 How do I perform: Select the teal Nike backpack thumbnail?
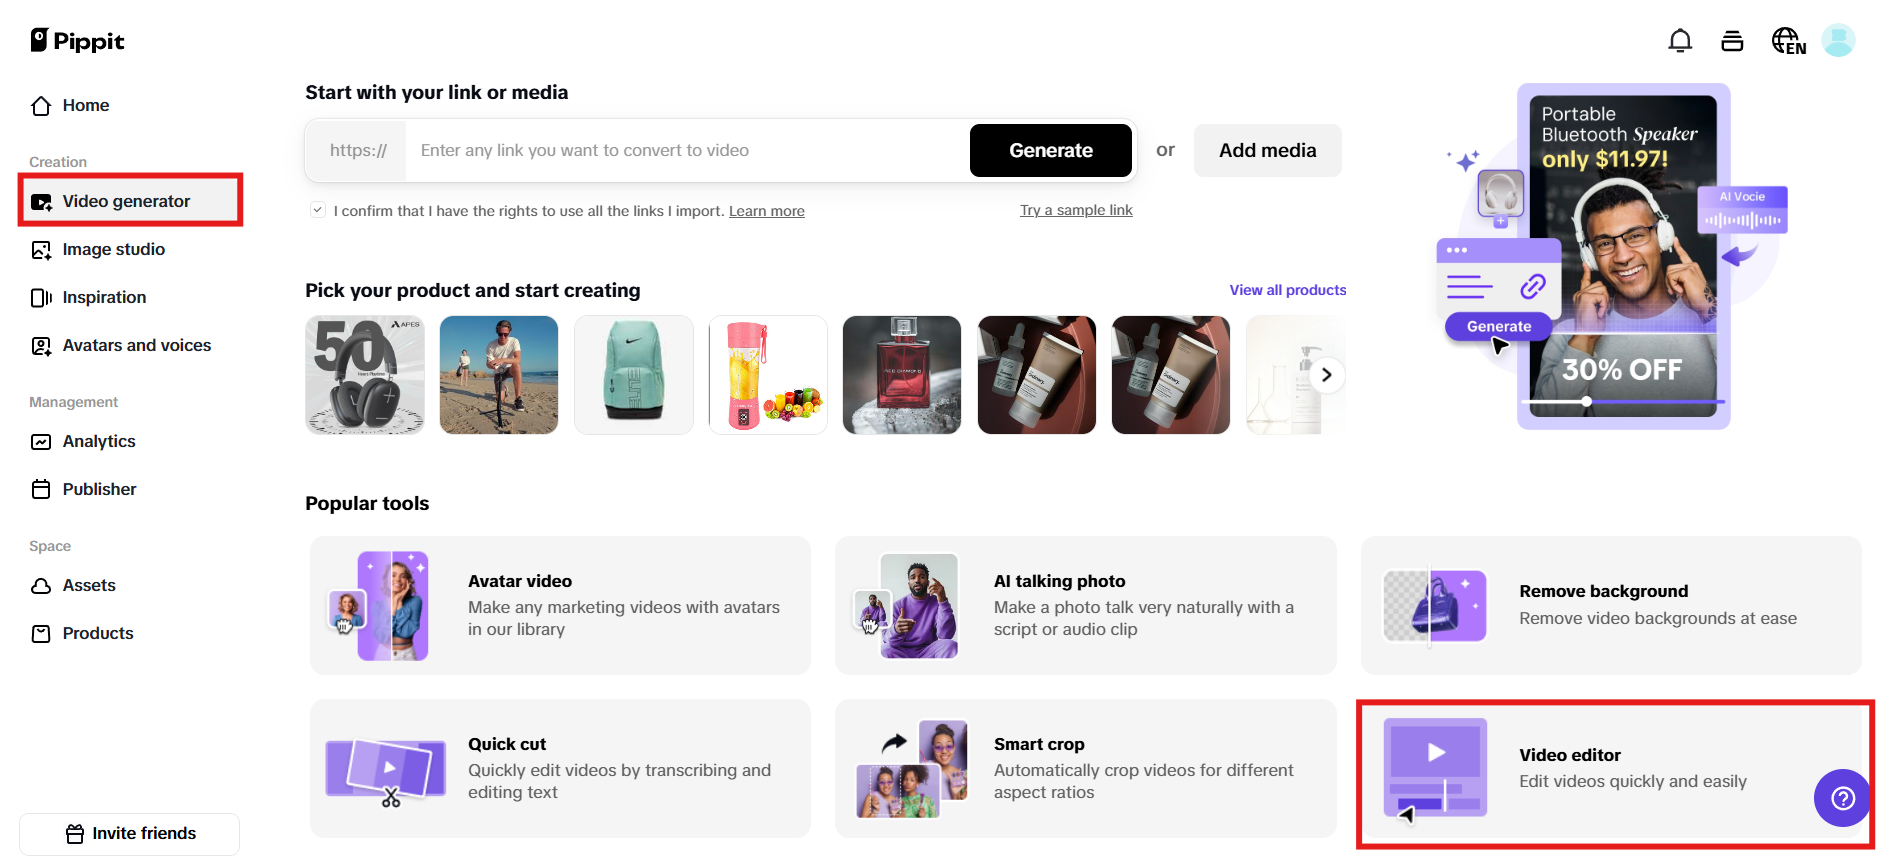634,375
